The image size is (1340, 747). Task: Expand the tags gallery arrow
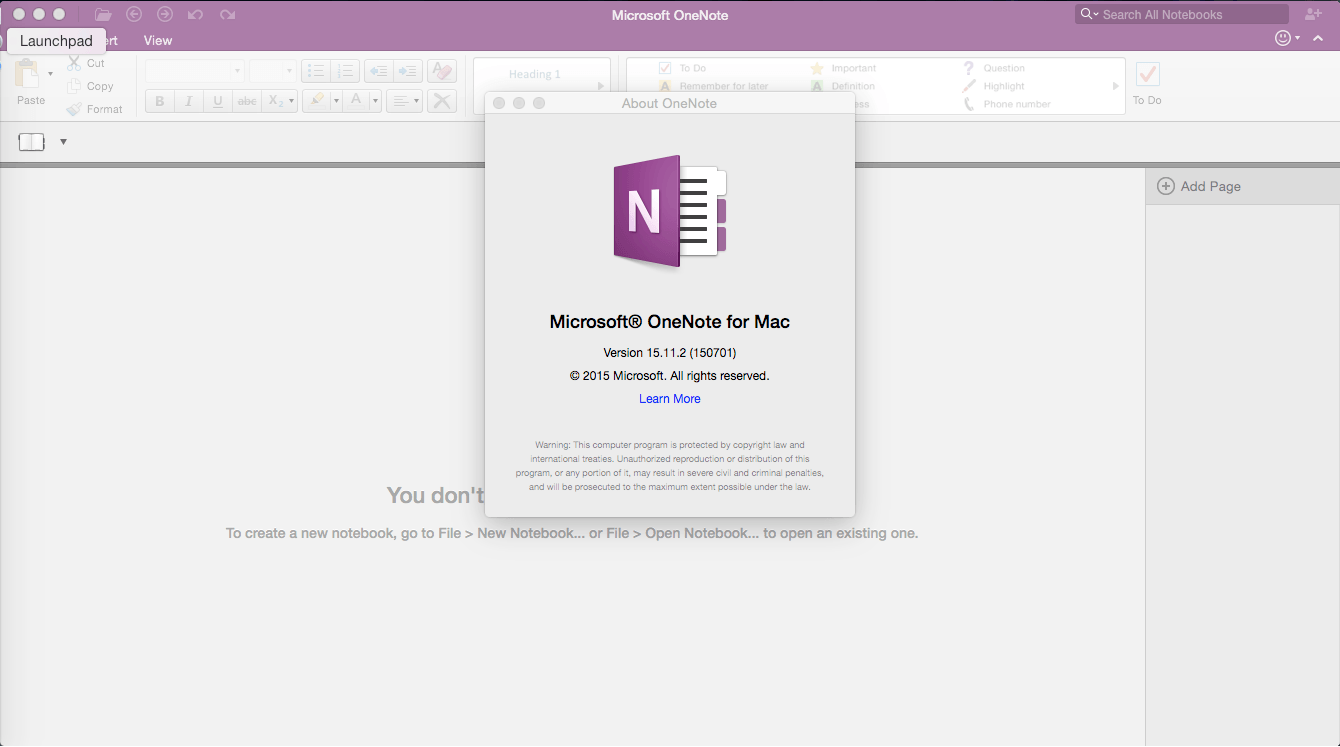pyautogui.click(x=1116, y=87)
